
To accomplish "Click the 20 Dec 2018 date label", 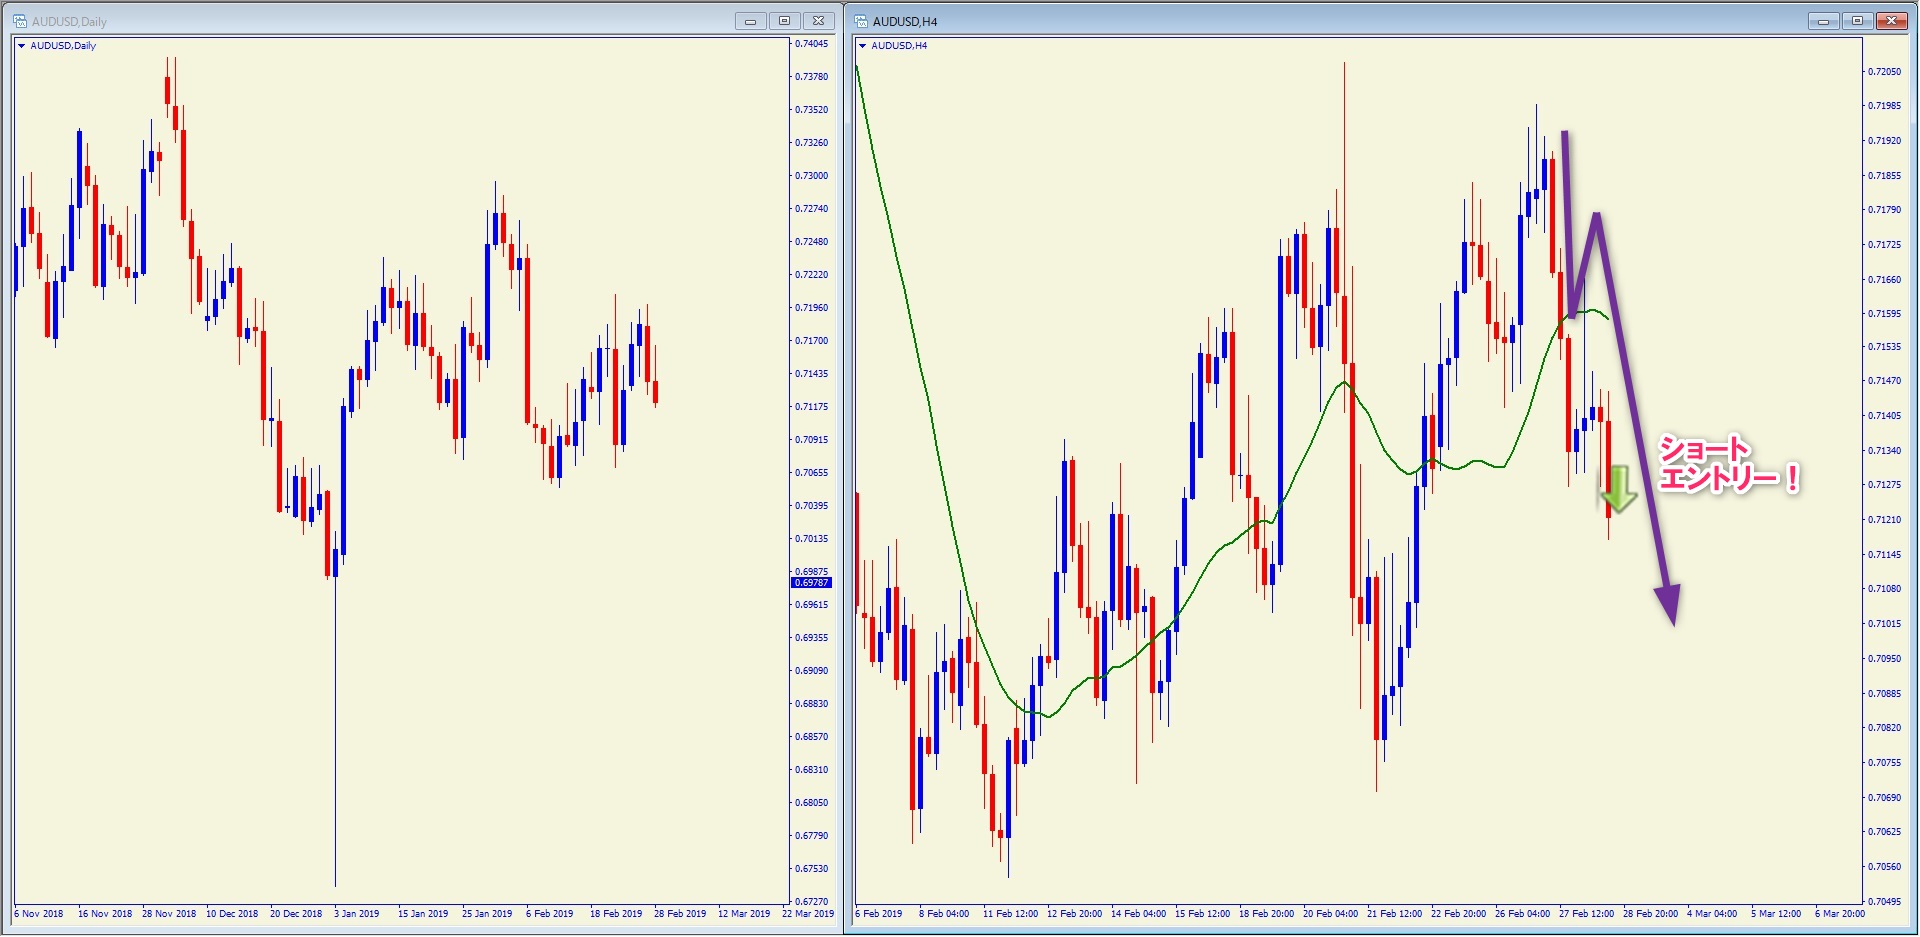I will coord(296,914).
